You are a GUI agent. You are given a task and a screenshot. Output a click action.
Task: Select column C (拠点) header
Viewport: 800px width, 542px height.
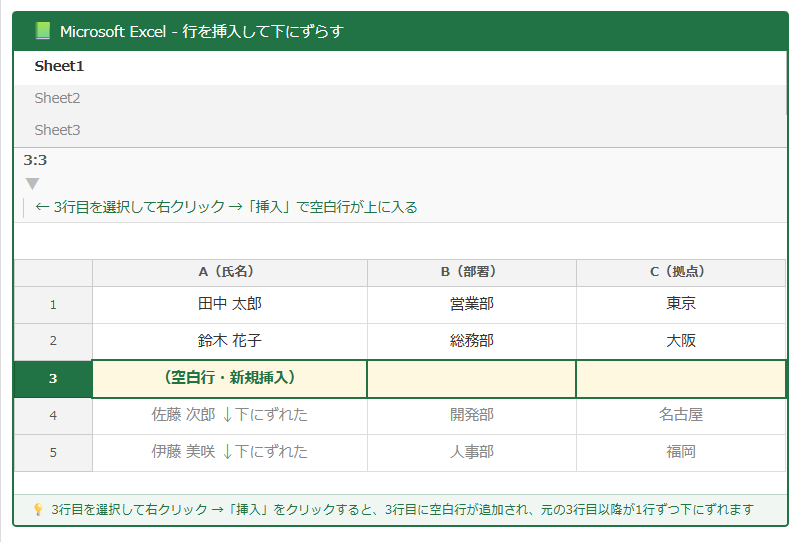680,272
